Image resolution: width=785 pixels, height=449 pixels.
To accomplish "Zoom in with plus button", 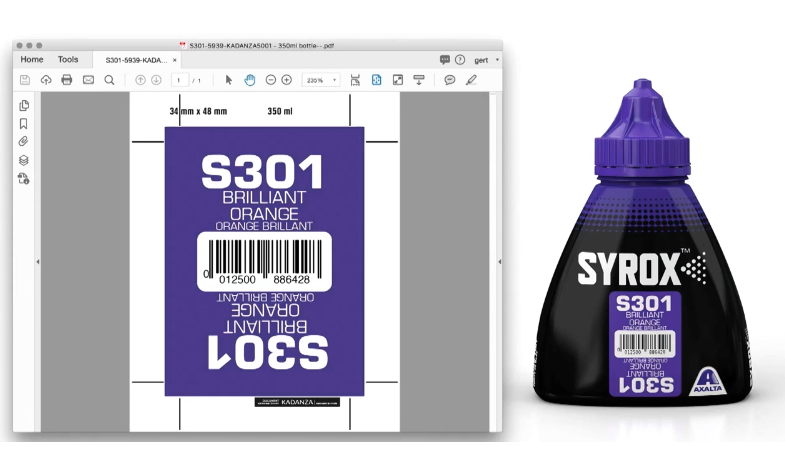I will pyautogui.click(x=286, y=80).
